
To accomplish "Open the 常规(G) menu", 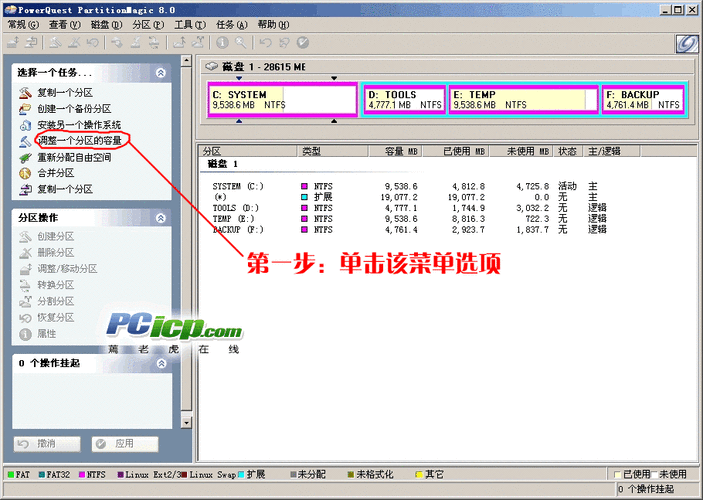I will click(23, 25).
